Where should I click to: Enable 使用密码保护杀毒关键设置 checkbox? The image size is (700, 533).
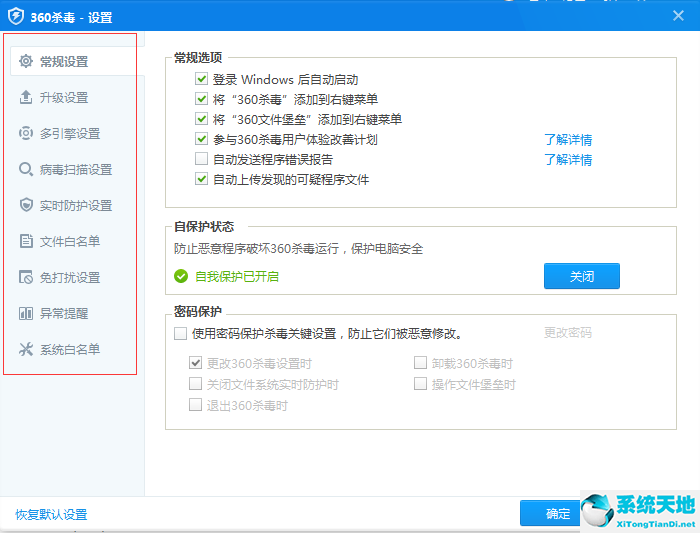180,333
